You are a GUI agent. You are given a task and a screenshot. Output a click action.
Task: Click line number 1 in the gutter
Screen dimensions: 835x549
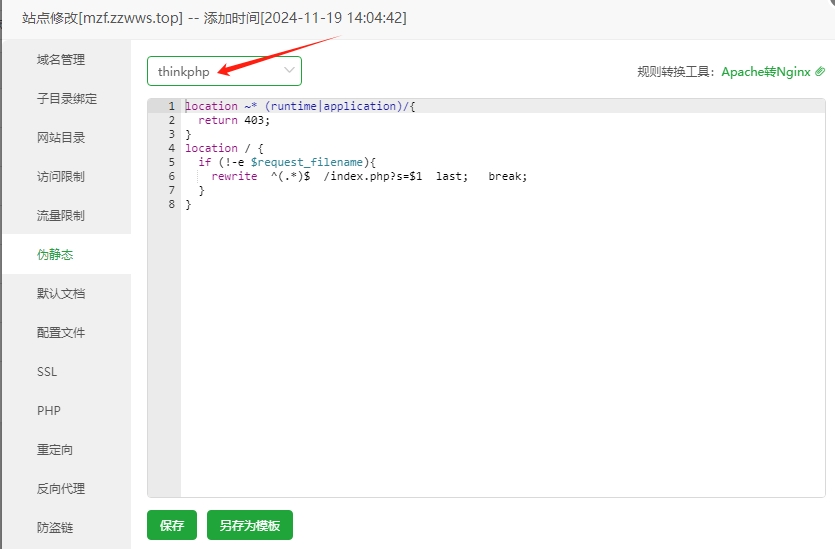click(171, 106)
